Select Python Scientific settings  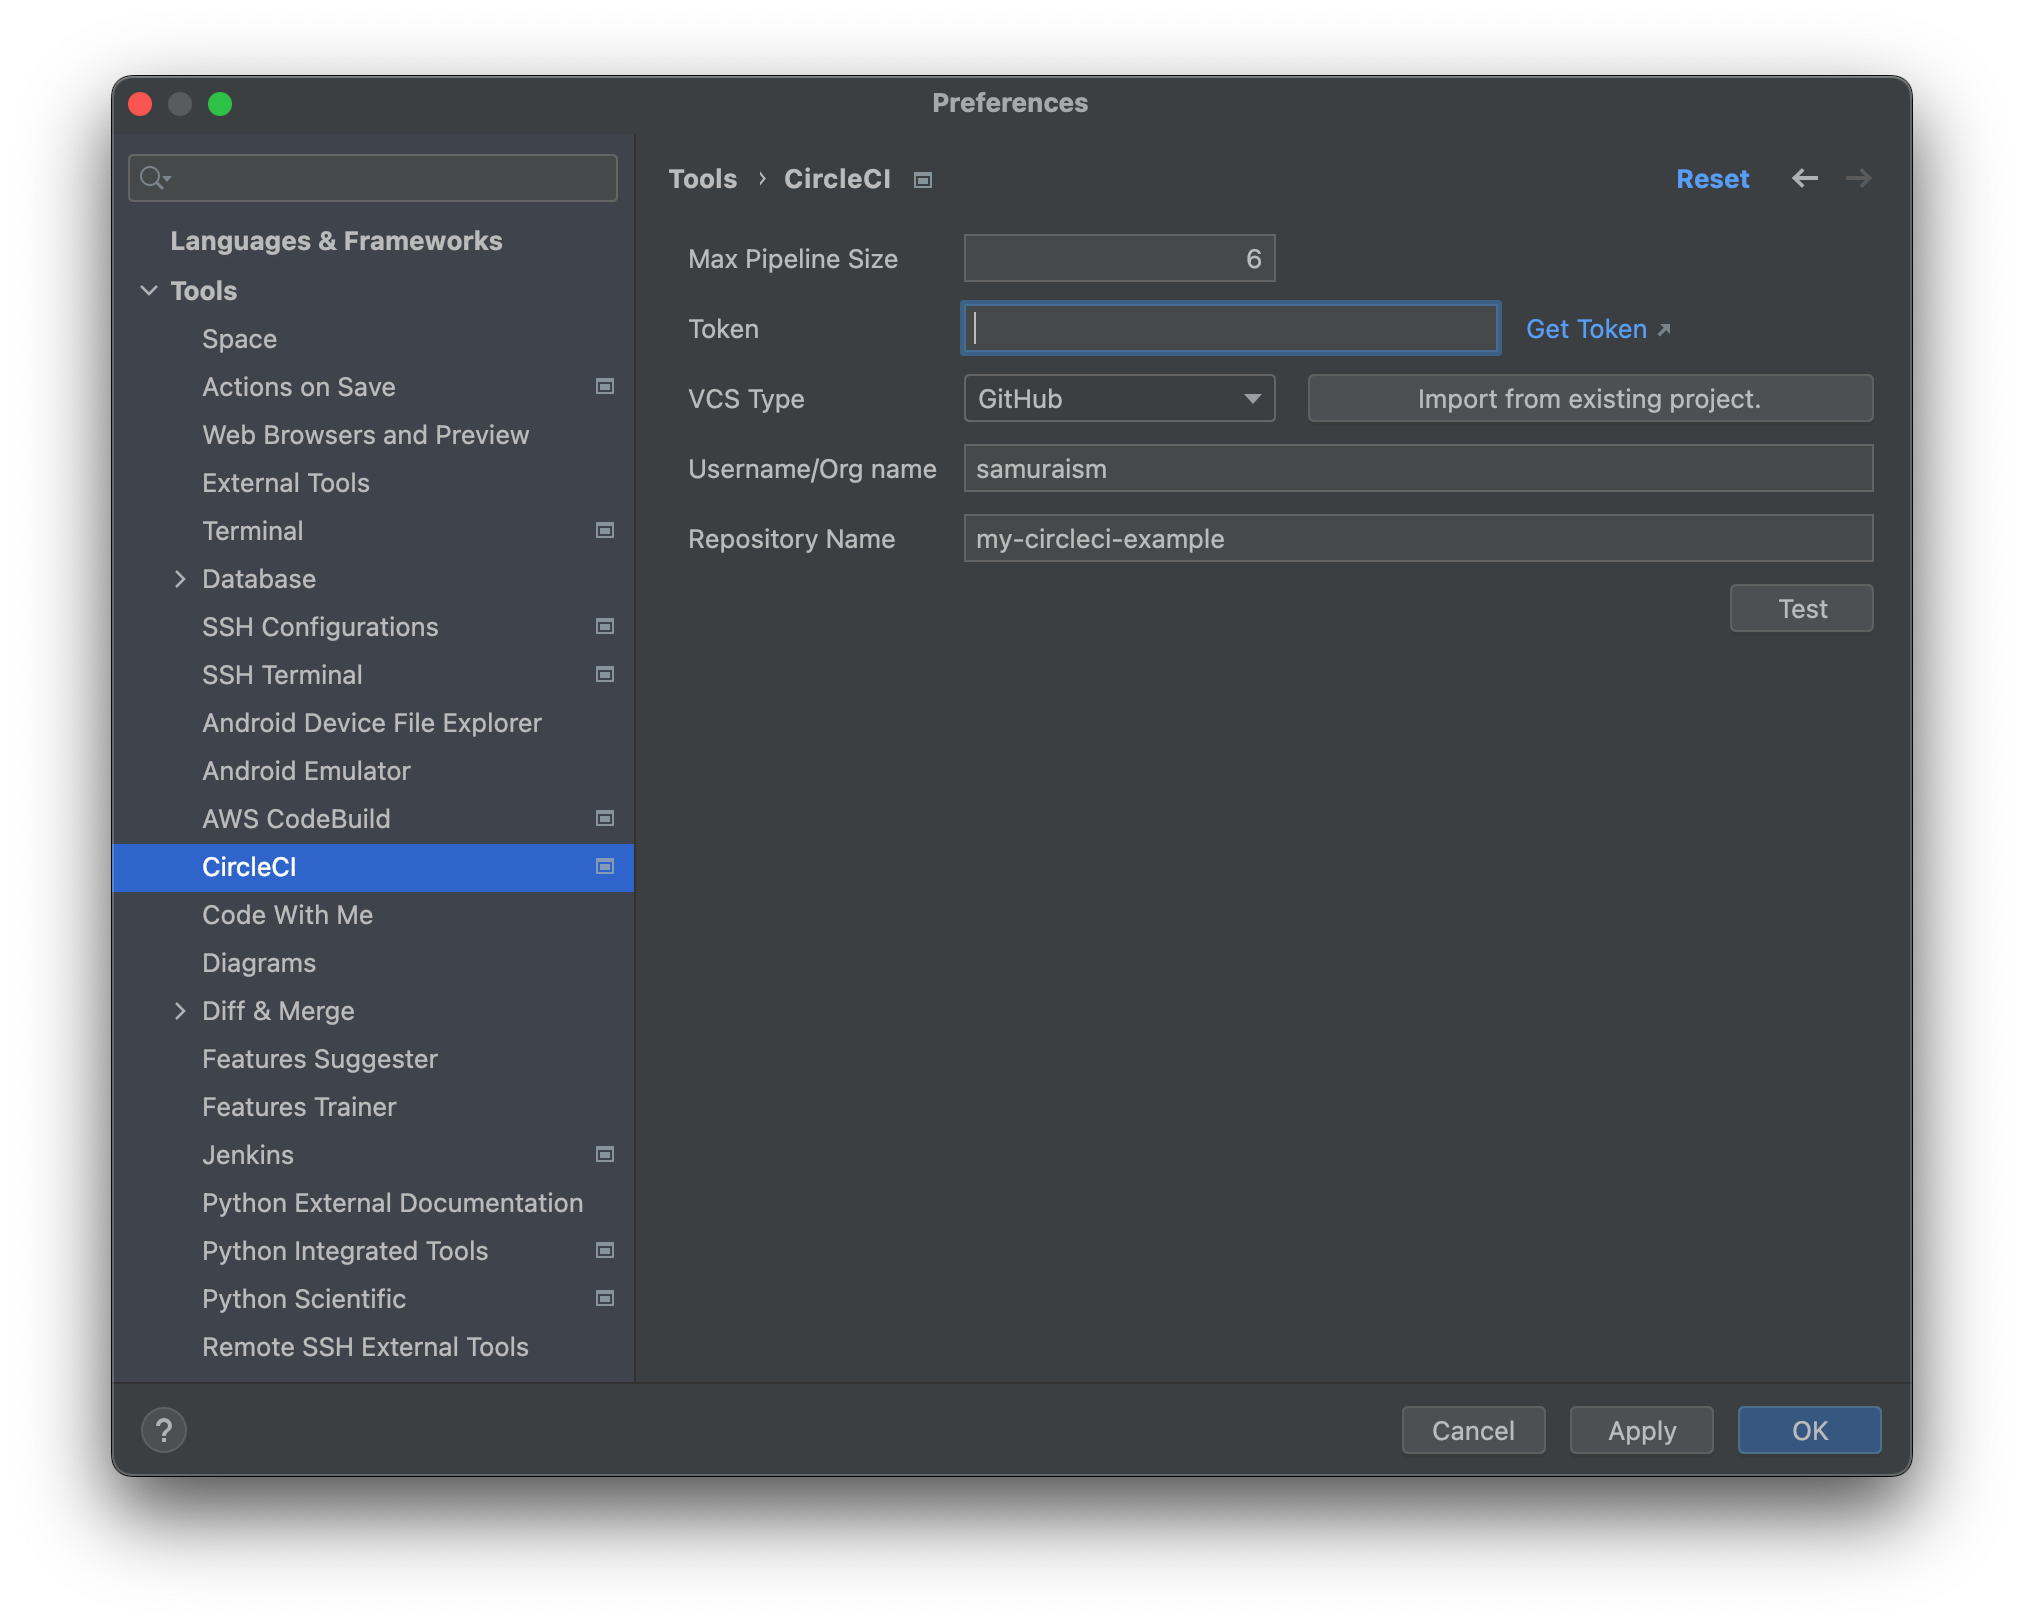[x=304, y=1299]
